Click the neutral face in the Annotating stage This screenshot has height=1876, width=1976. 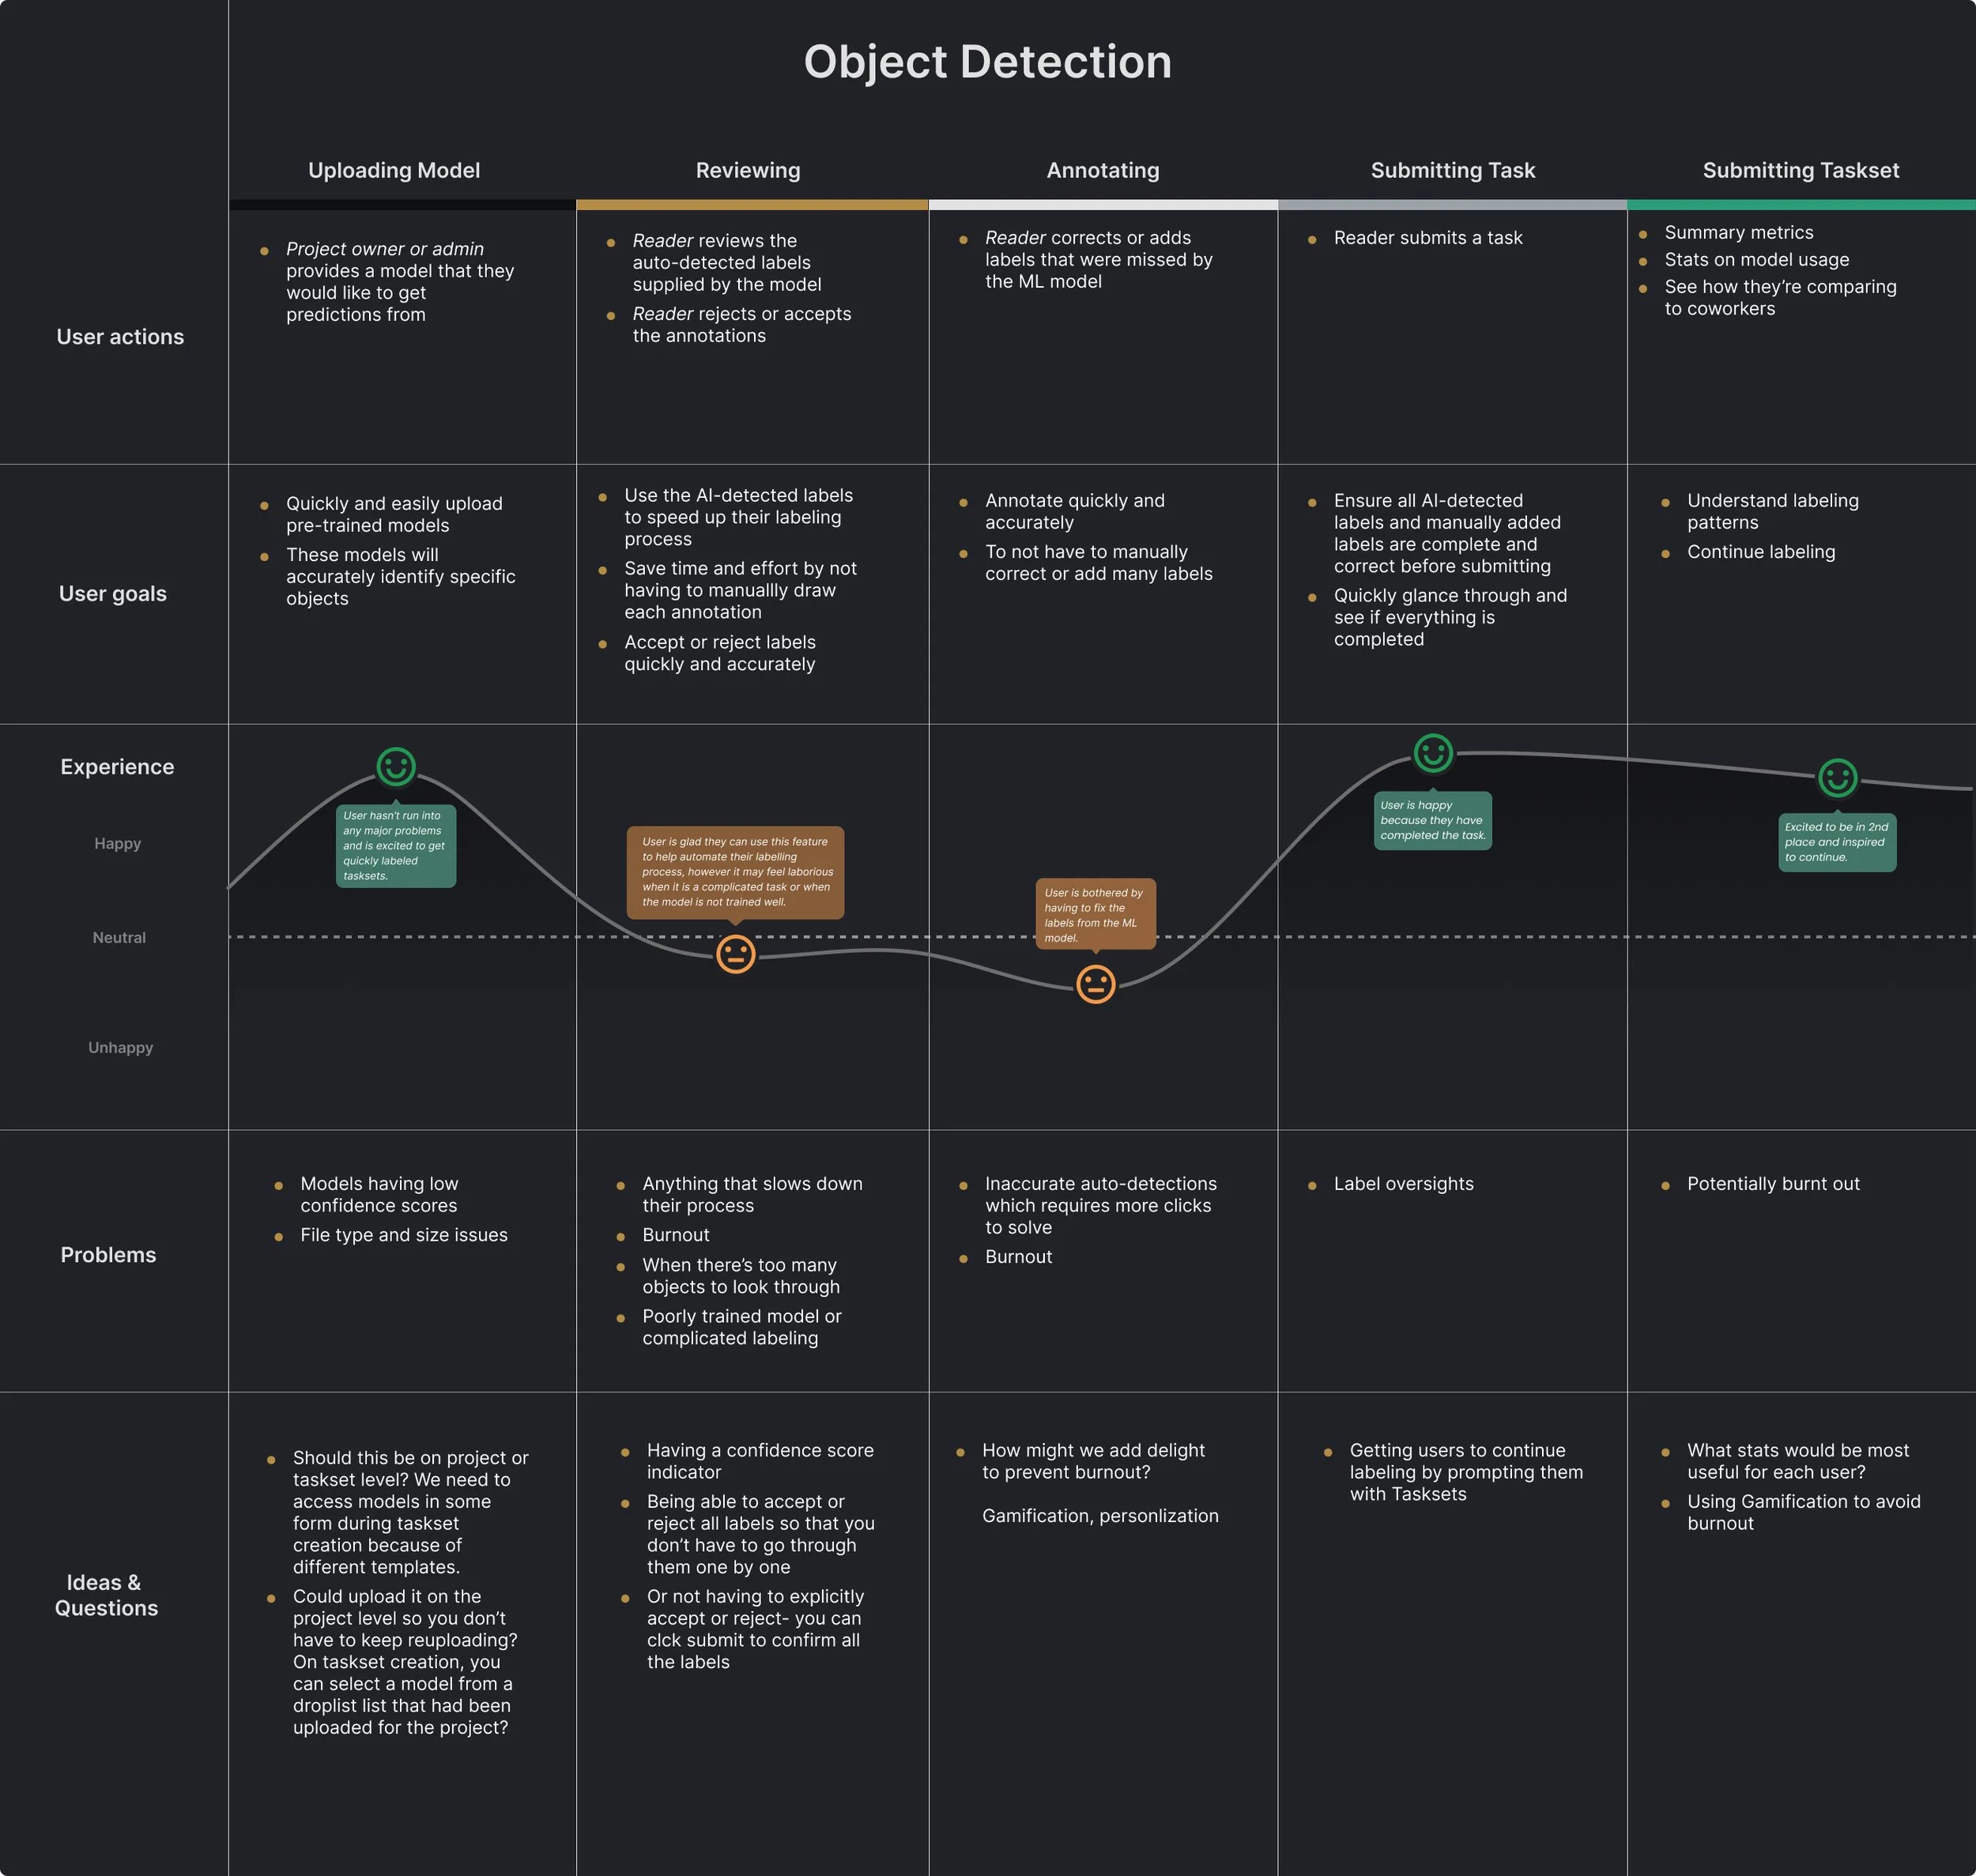(1096, 985)
